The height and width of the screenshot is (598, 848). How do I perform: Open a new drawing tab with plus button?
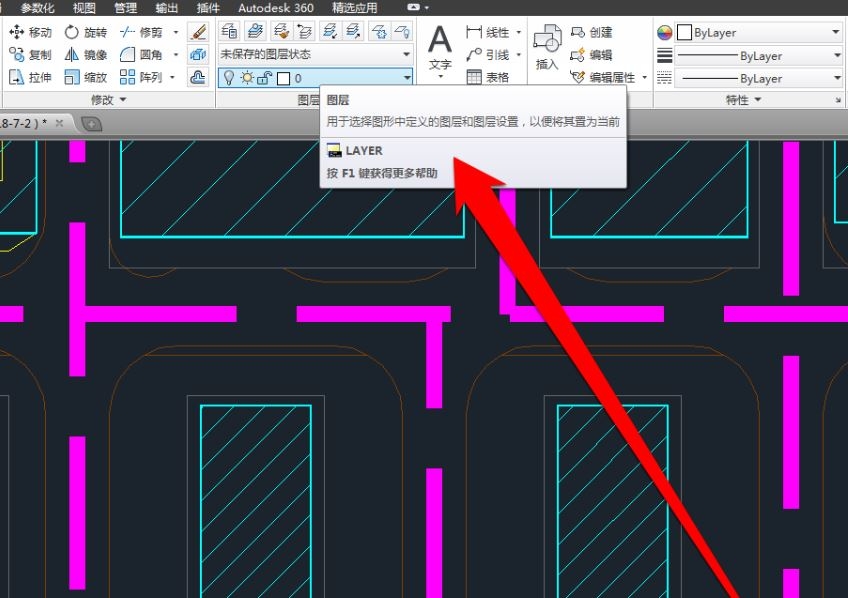pos(91,124)
